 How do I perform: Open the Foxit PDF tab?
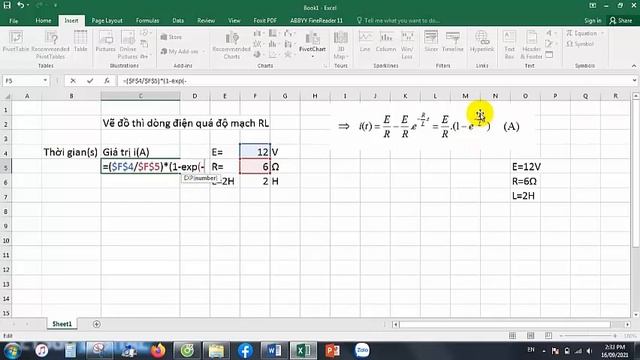265,20
